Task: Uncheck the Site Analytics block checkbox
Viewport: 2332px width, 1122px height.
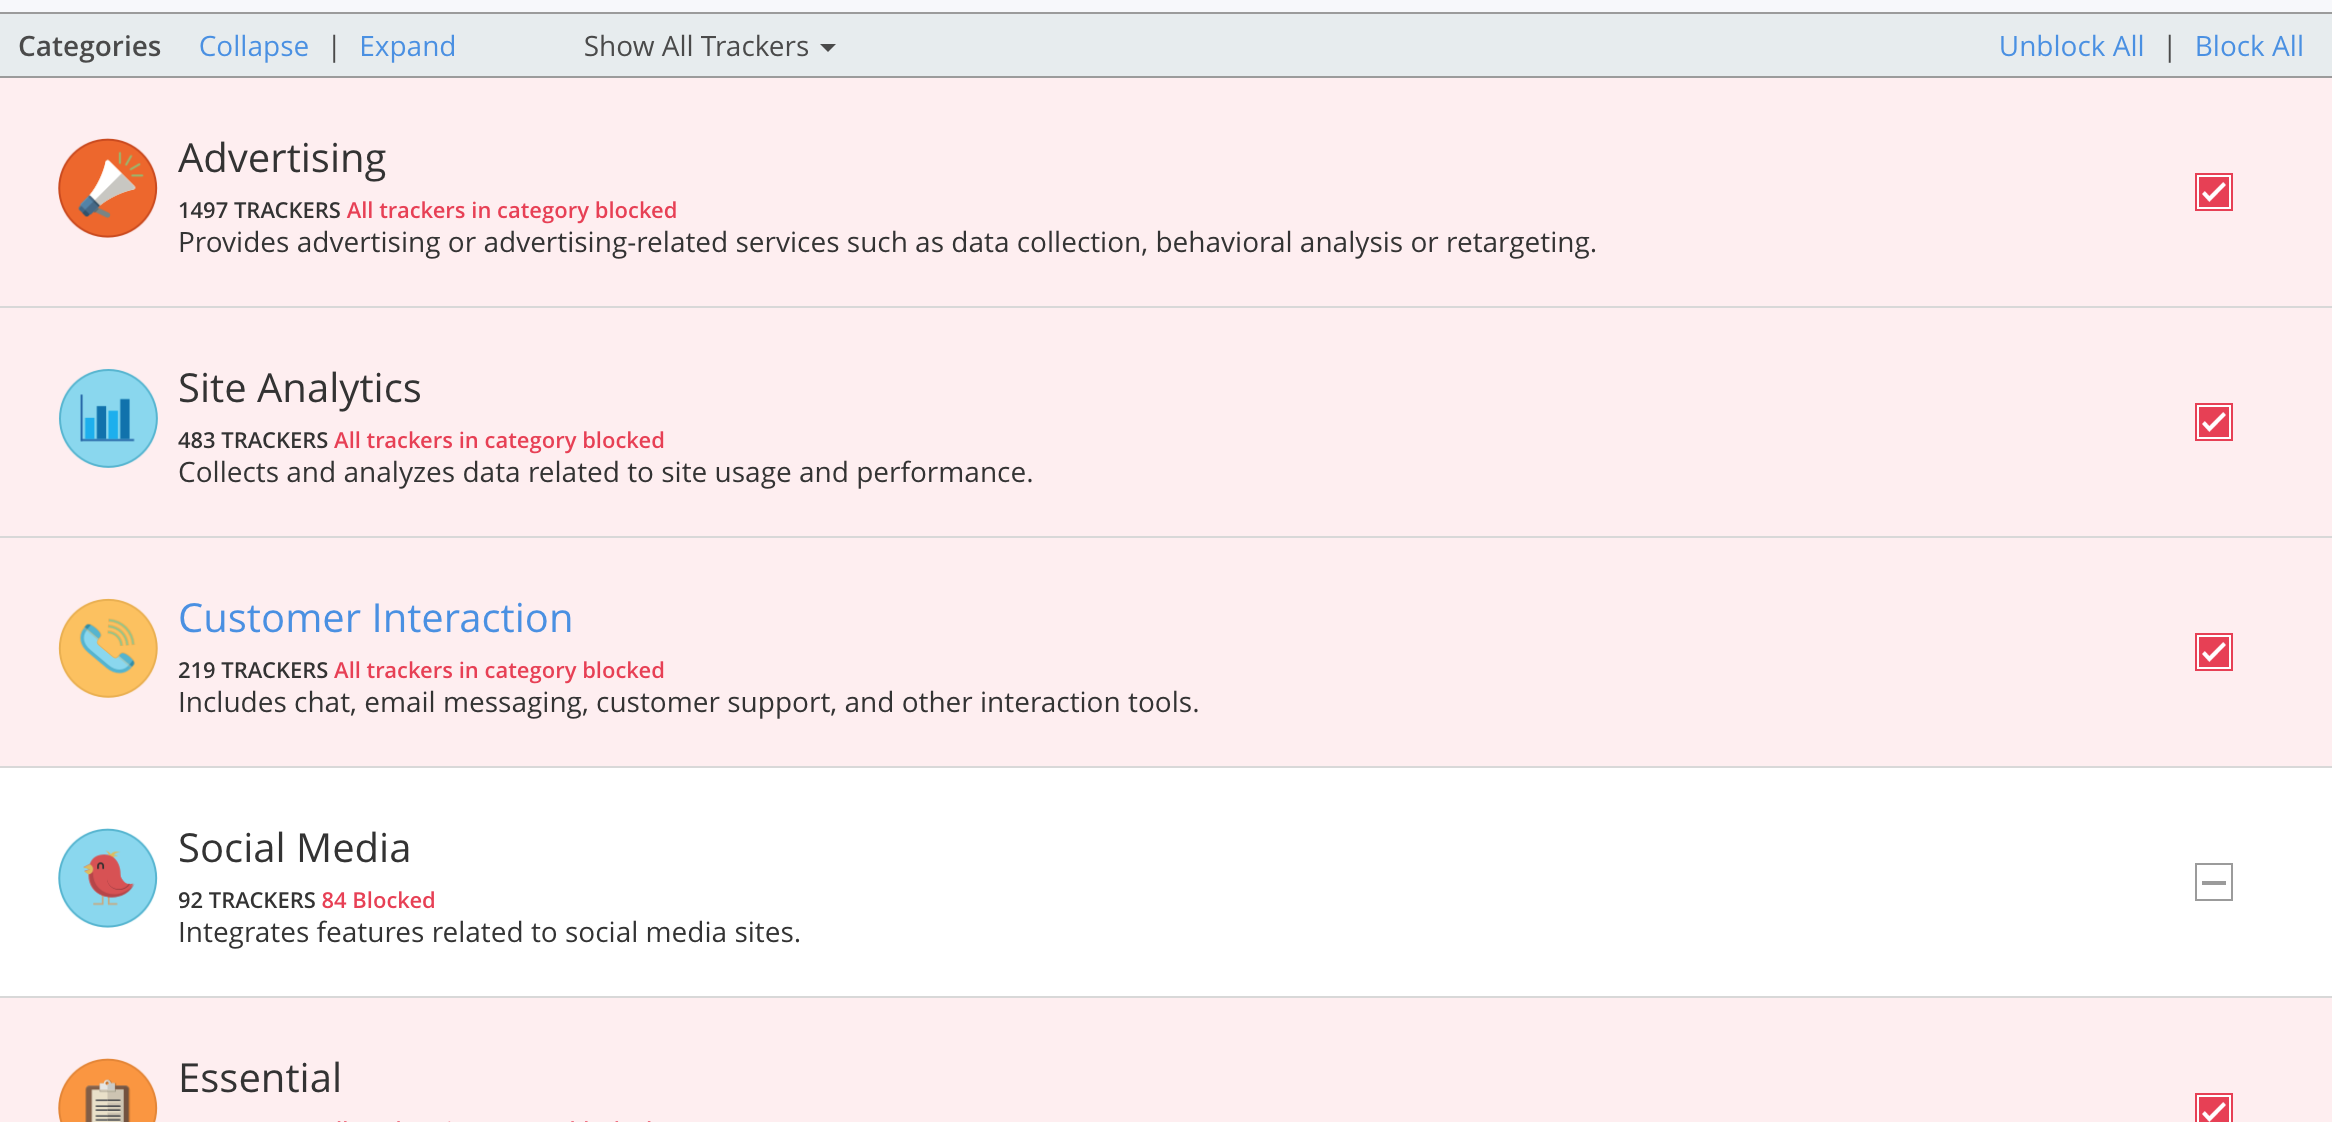Action: click(2213, 422)
